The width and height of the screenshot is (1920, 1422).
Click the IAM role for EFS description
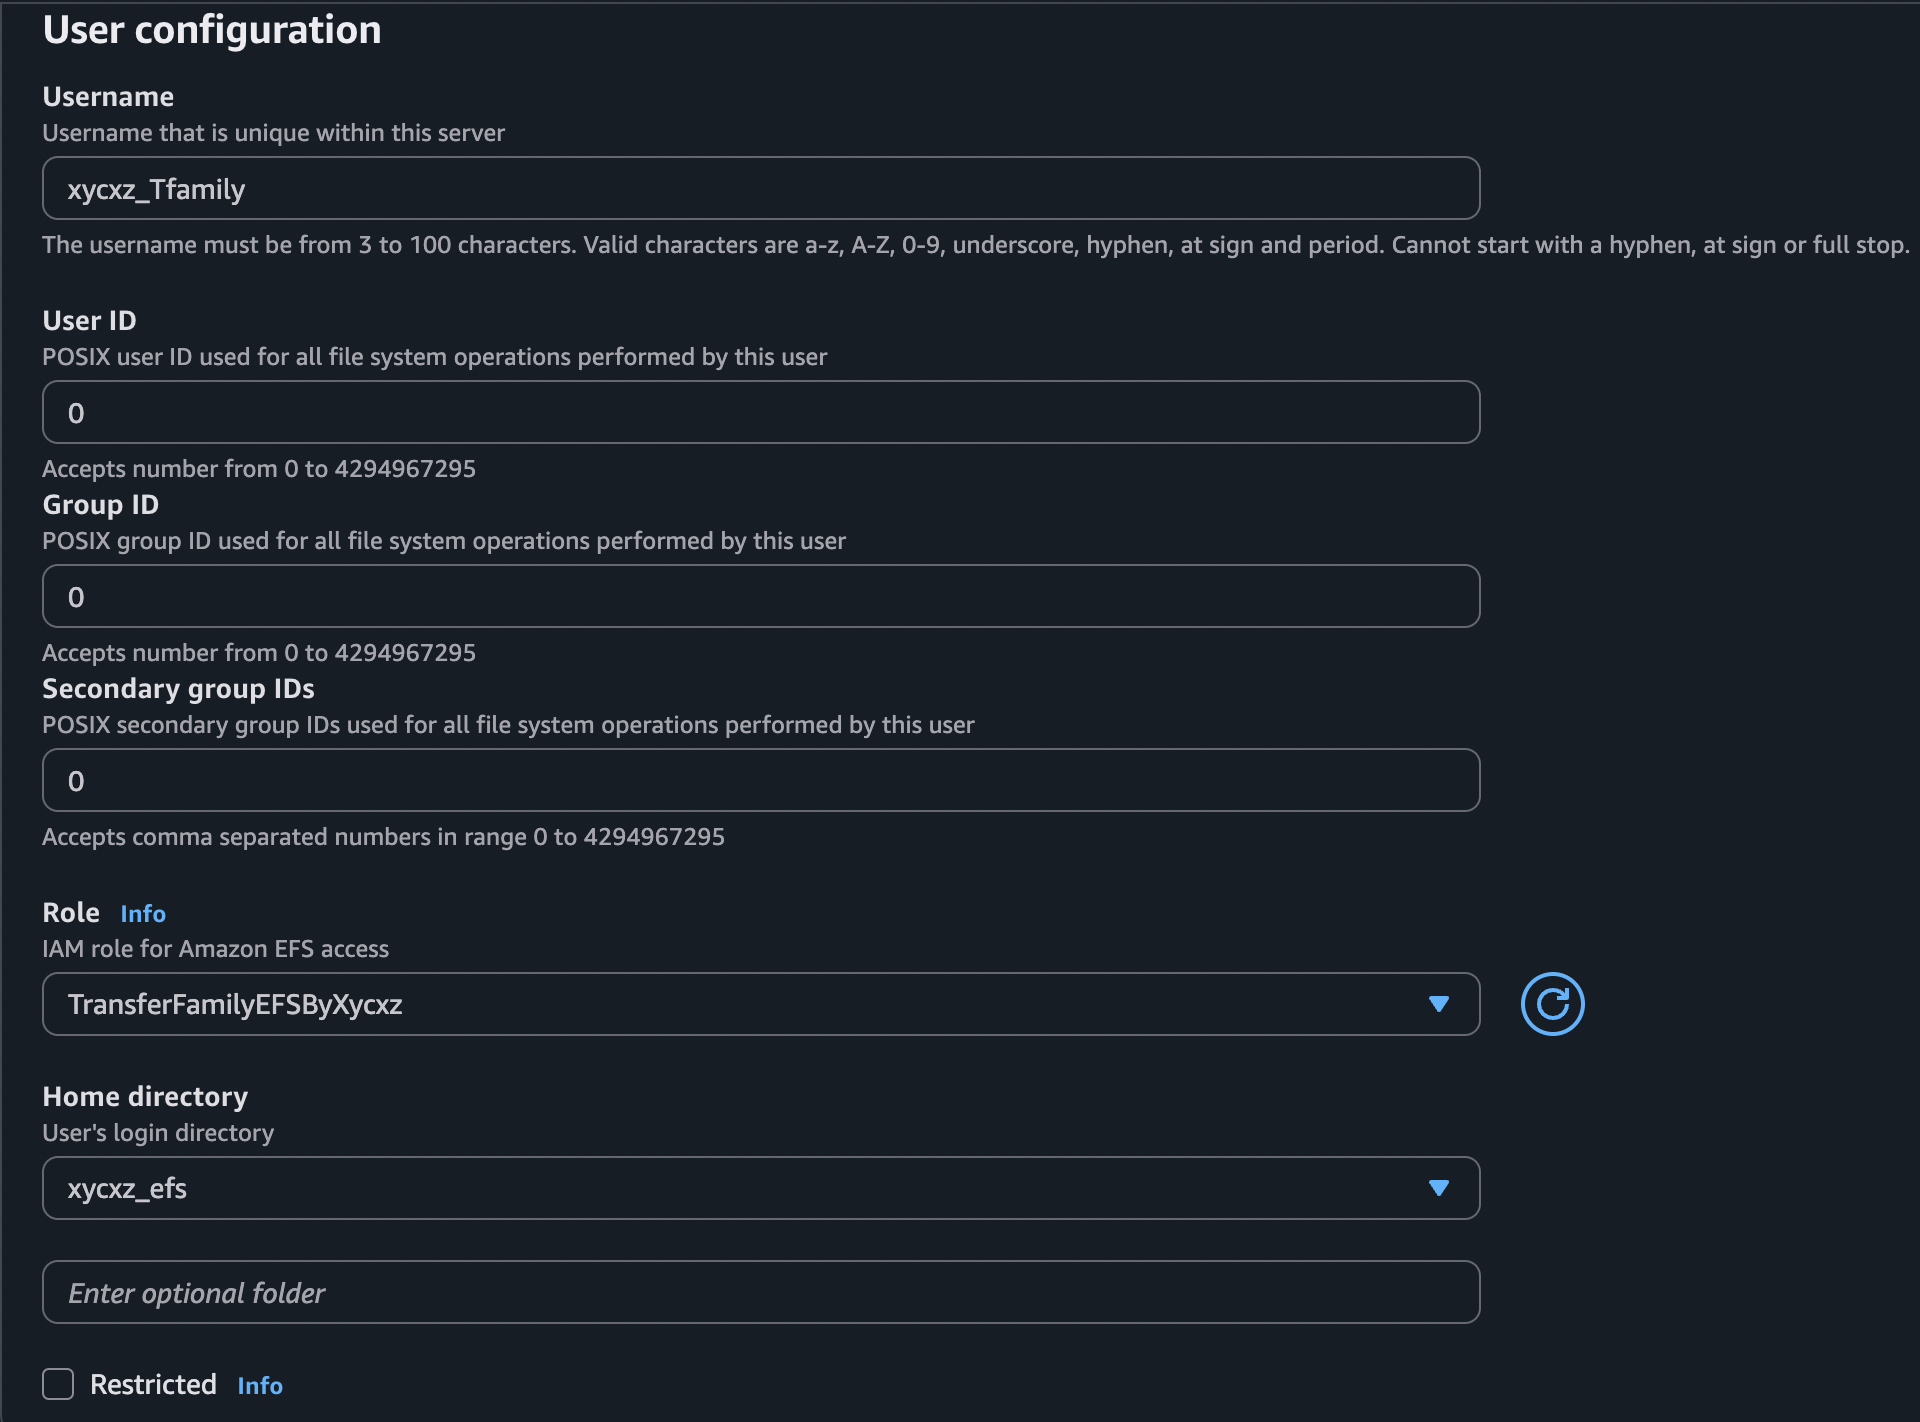(x=215, y=949)
